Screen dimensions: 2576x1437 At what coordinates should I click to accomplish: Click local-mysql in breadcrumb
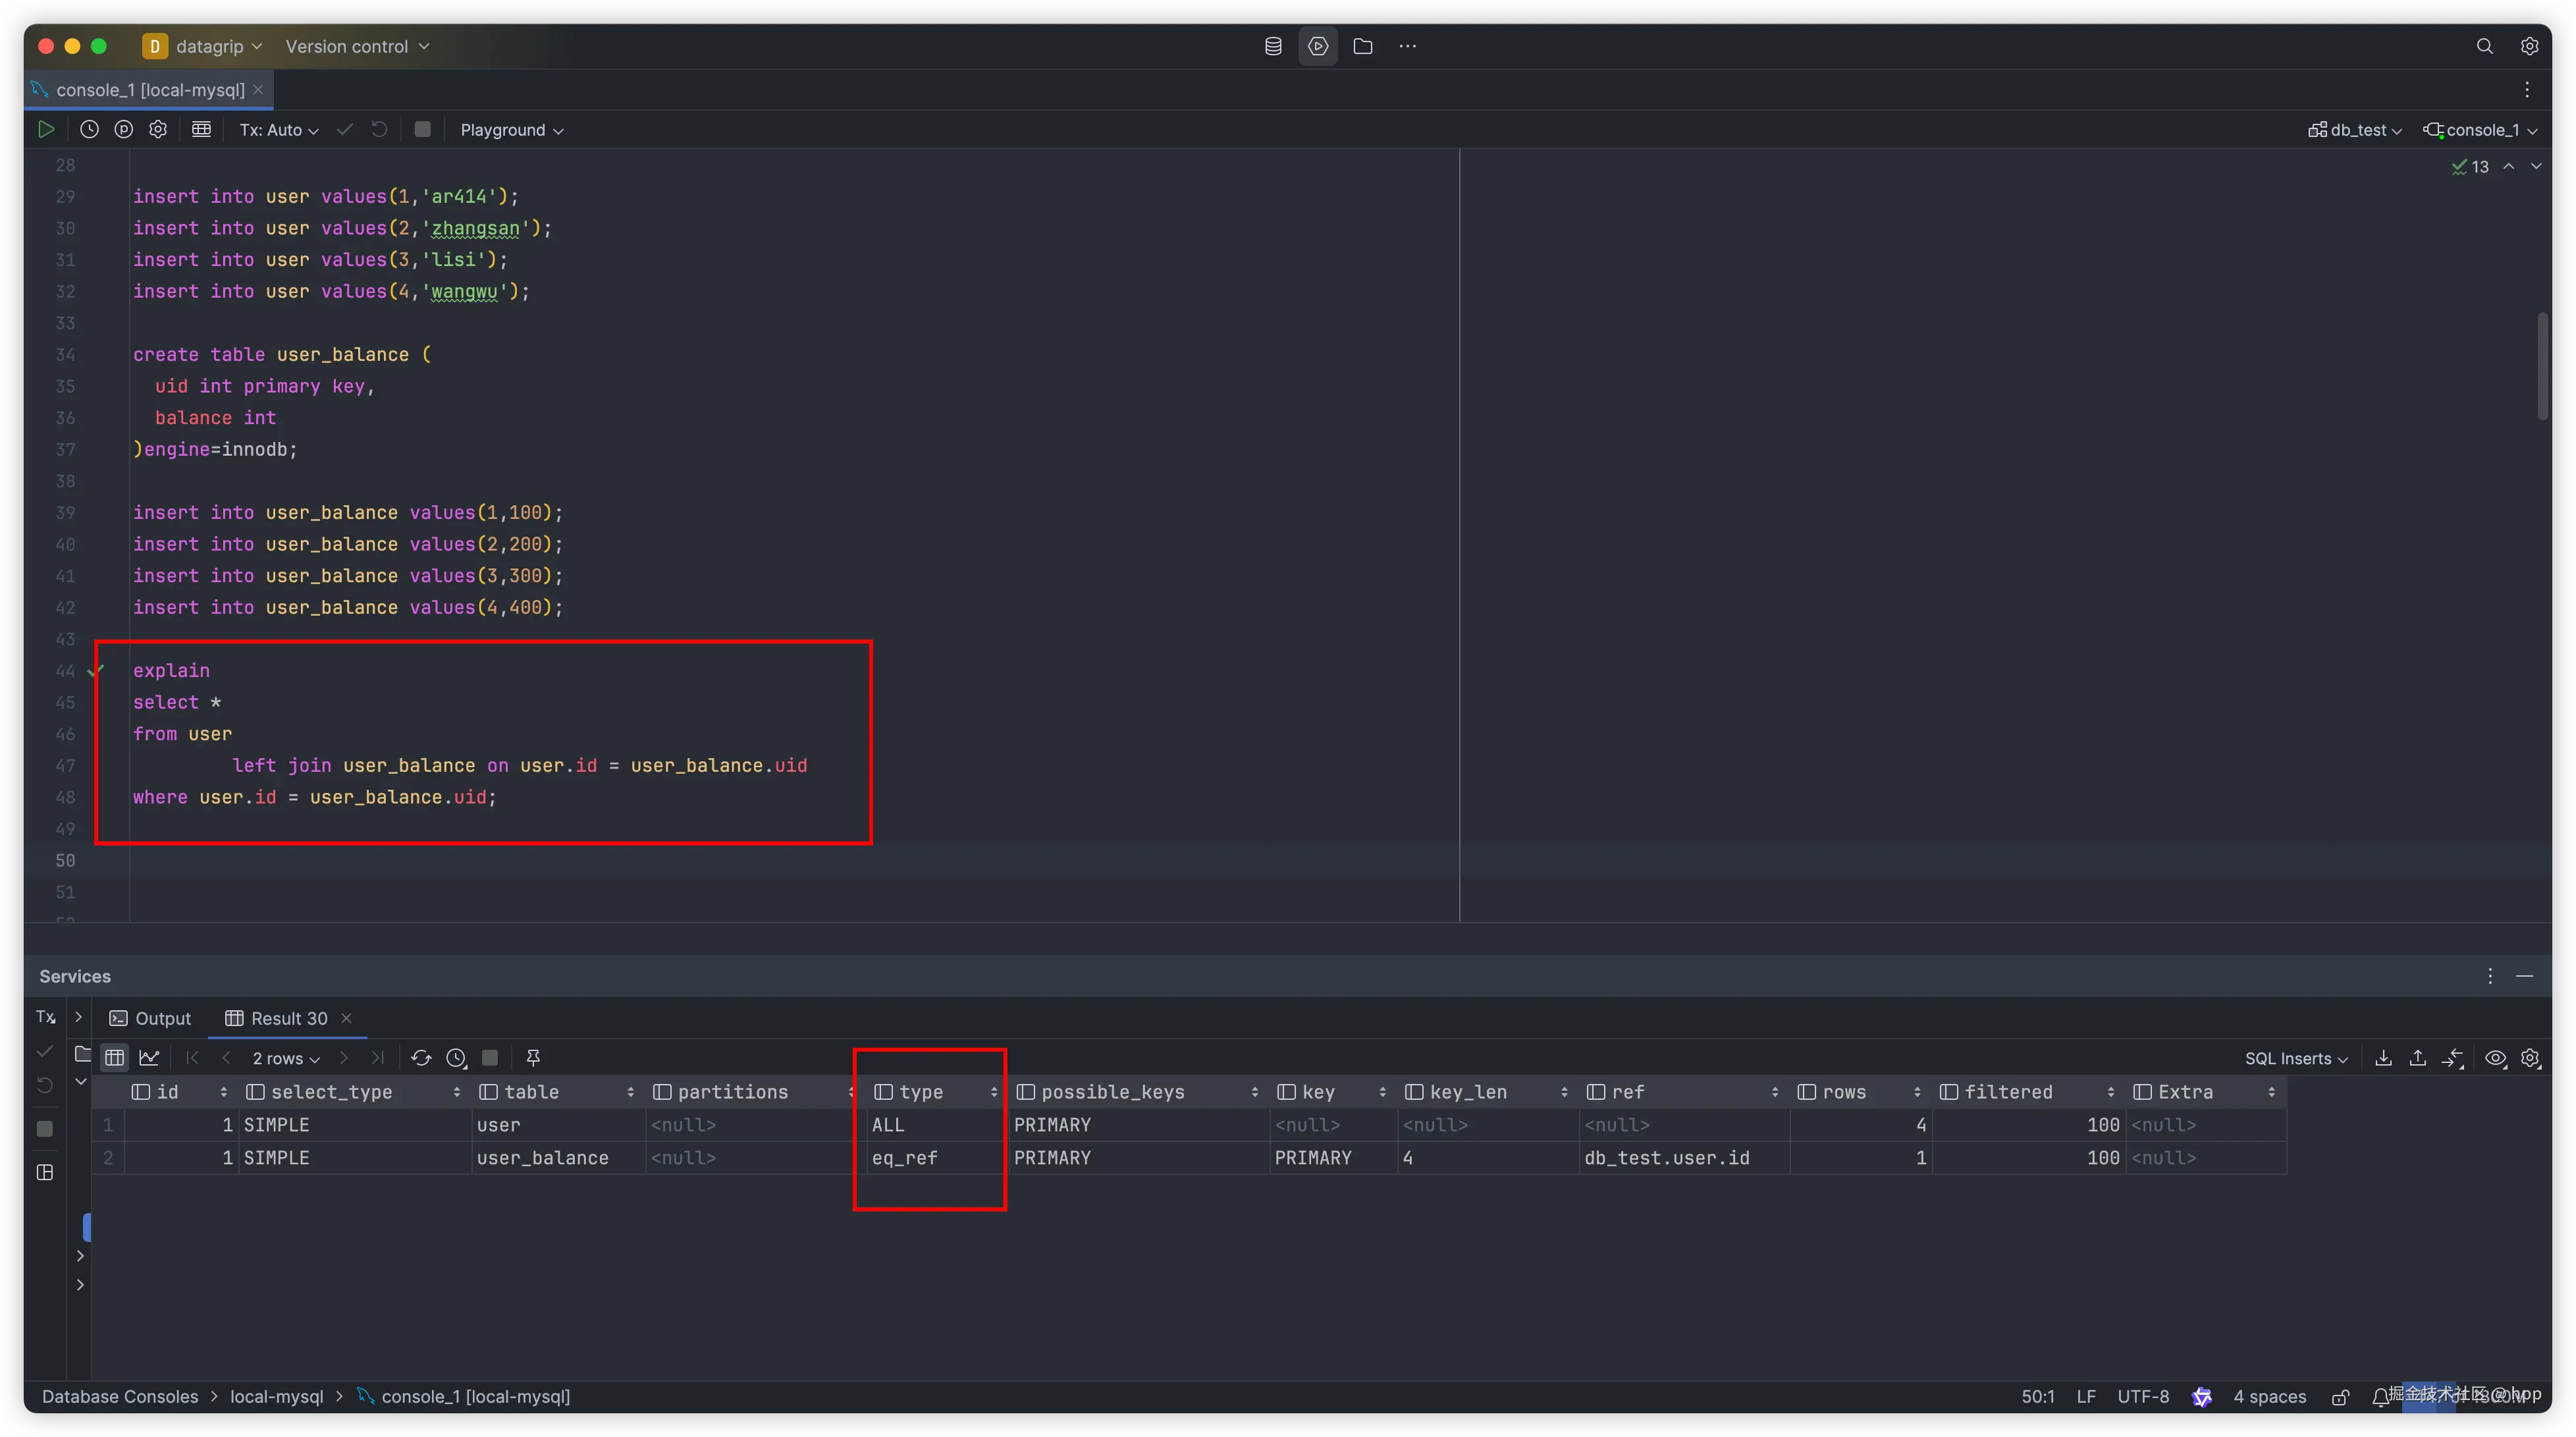point(276,1396)
